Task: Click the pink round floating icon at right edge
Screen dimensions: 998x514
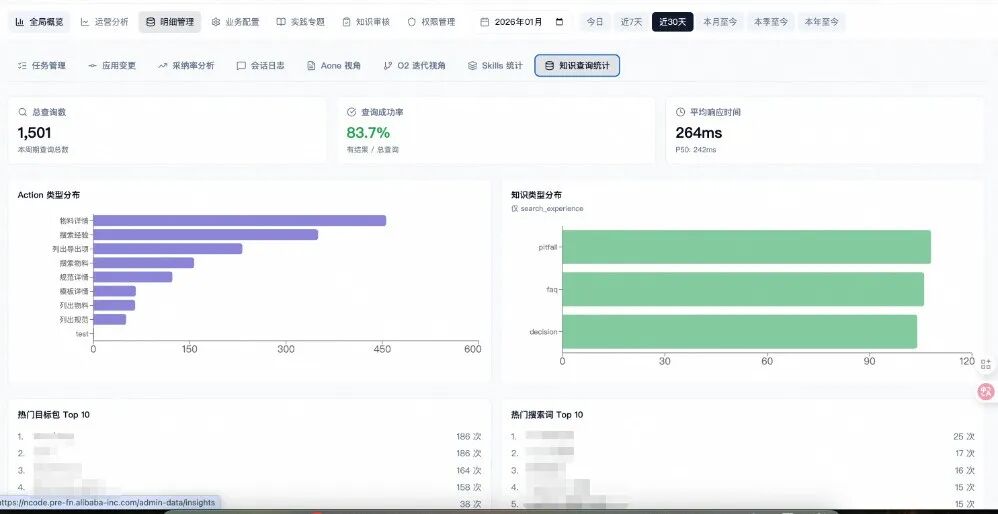Action: (987, 391)
